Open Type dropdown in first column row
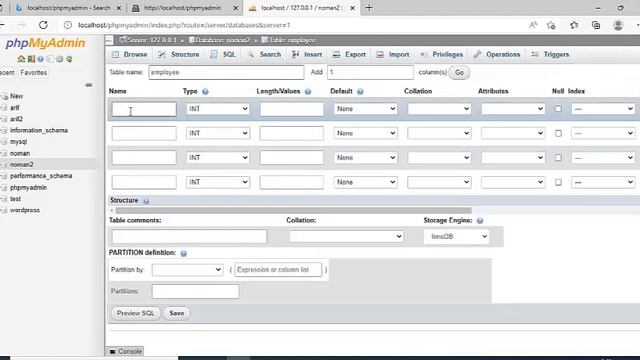Viewport: 640px width, 360px height. (218, 109)
